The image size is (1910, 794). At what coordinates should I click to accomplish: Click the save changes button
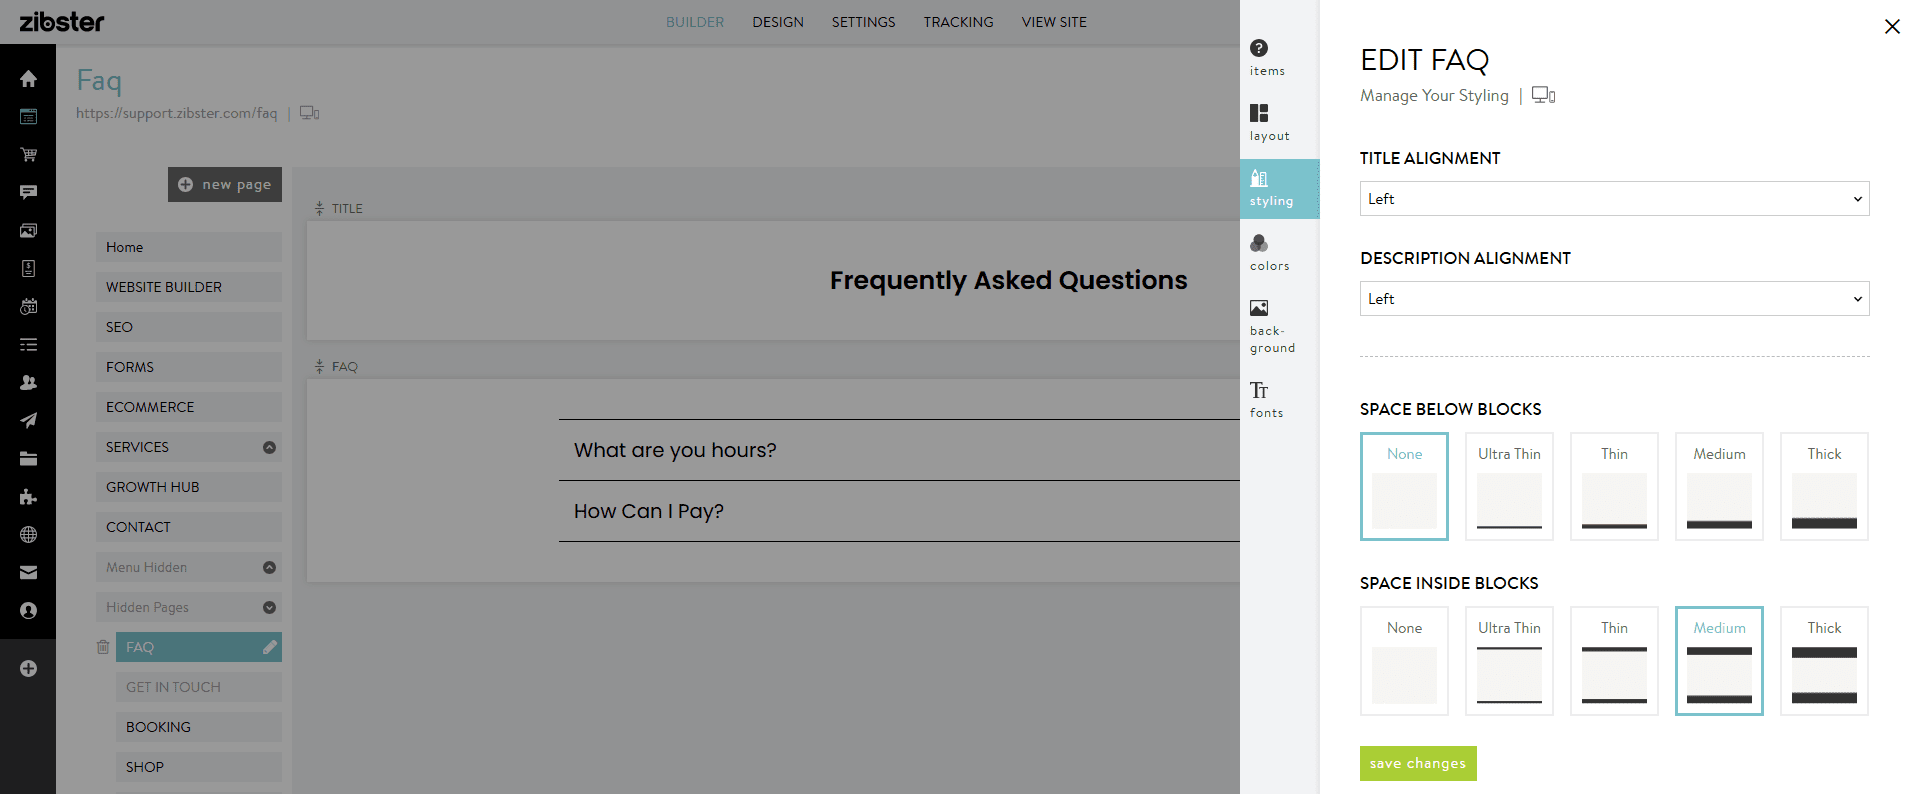point(1418,763)
